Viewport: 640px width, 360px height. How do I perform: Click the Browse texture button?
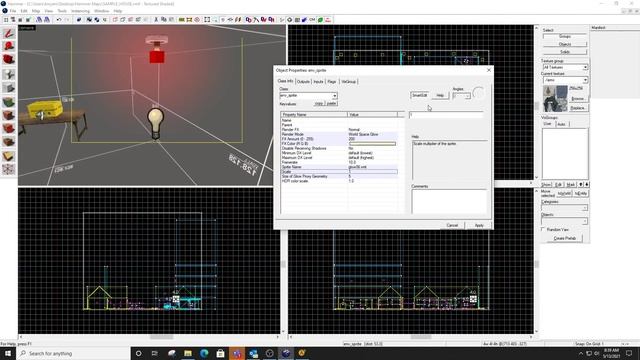tap(577, 99)
